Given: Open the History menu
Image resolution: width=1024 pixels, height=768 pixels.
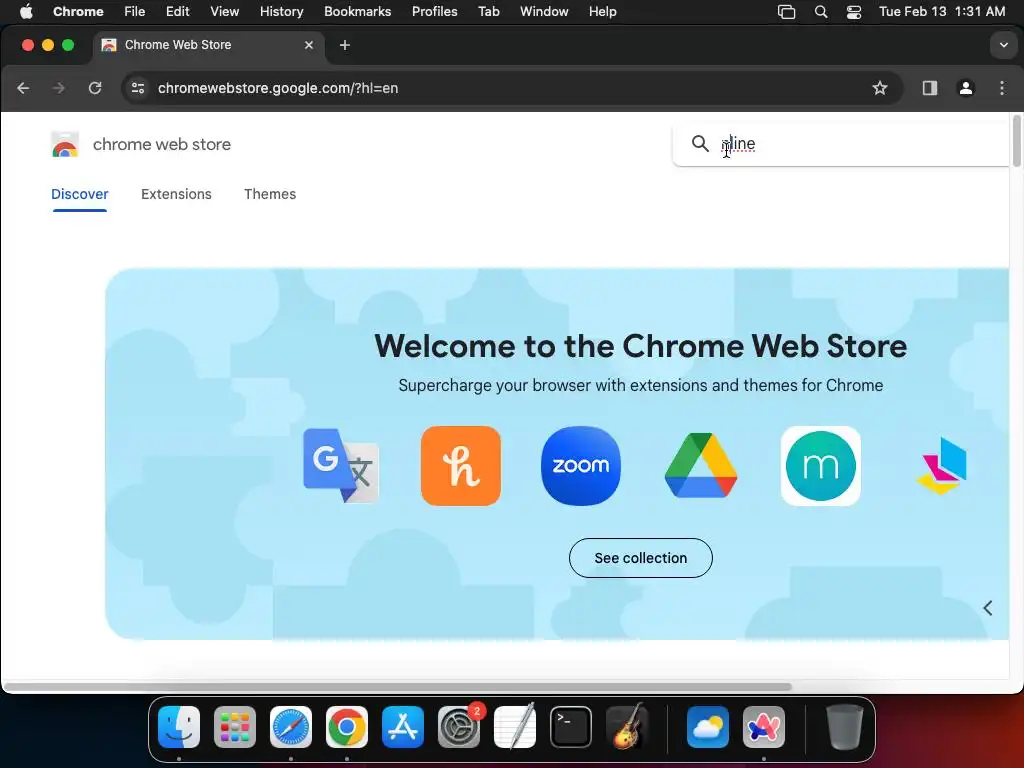Looking at the screenshot, I should click(281, 12).
